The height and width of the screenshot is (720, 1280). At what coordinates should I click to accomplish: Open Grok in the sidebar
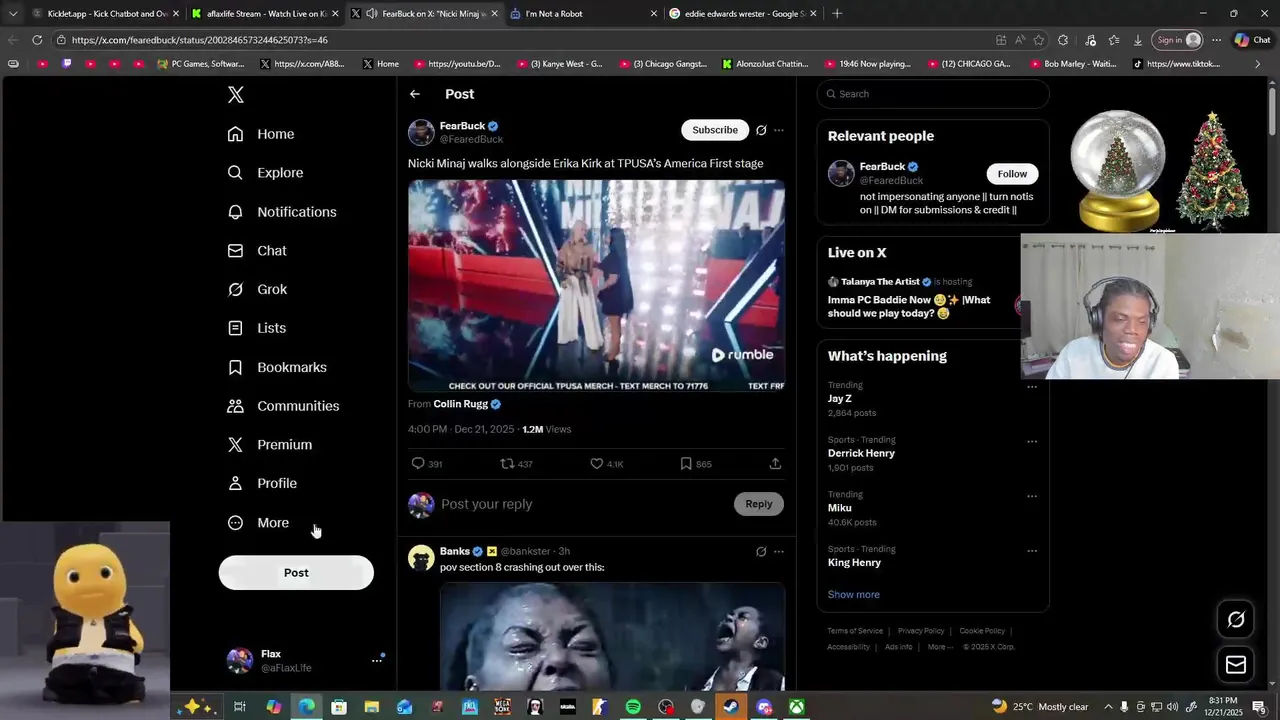click(257, 289)
